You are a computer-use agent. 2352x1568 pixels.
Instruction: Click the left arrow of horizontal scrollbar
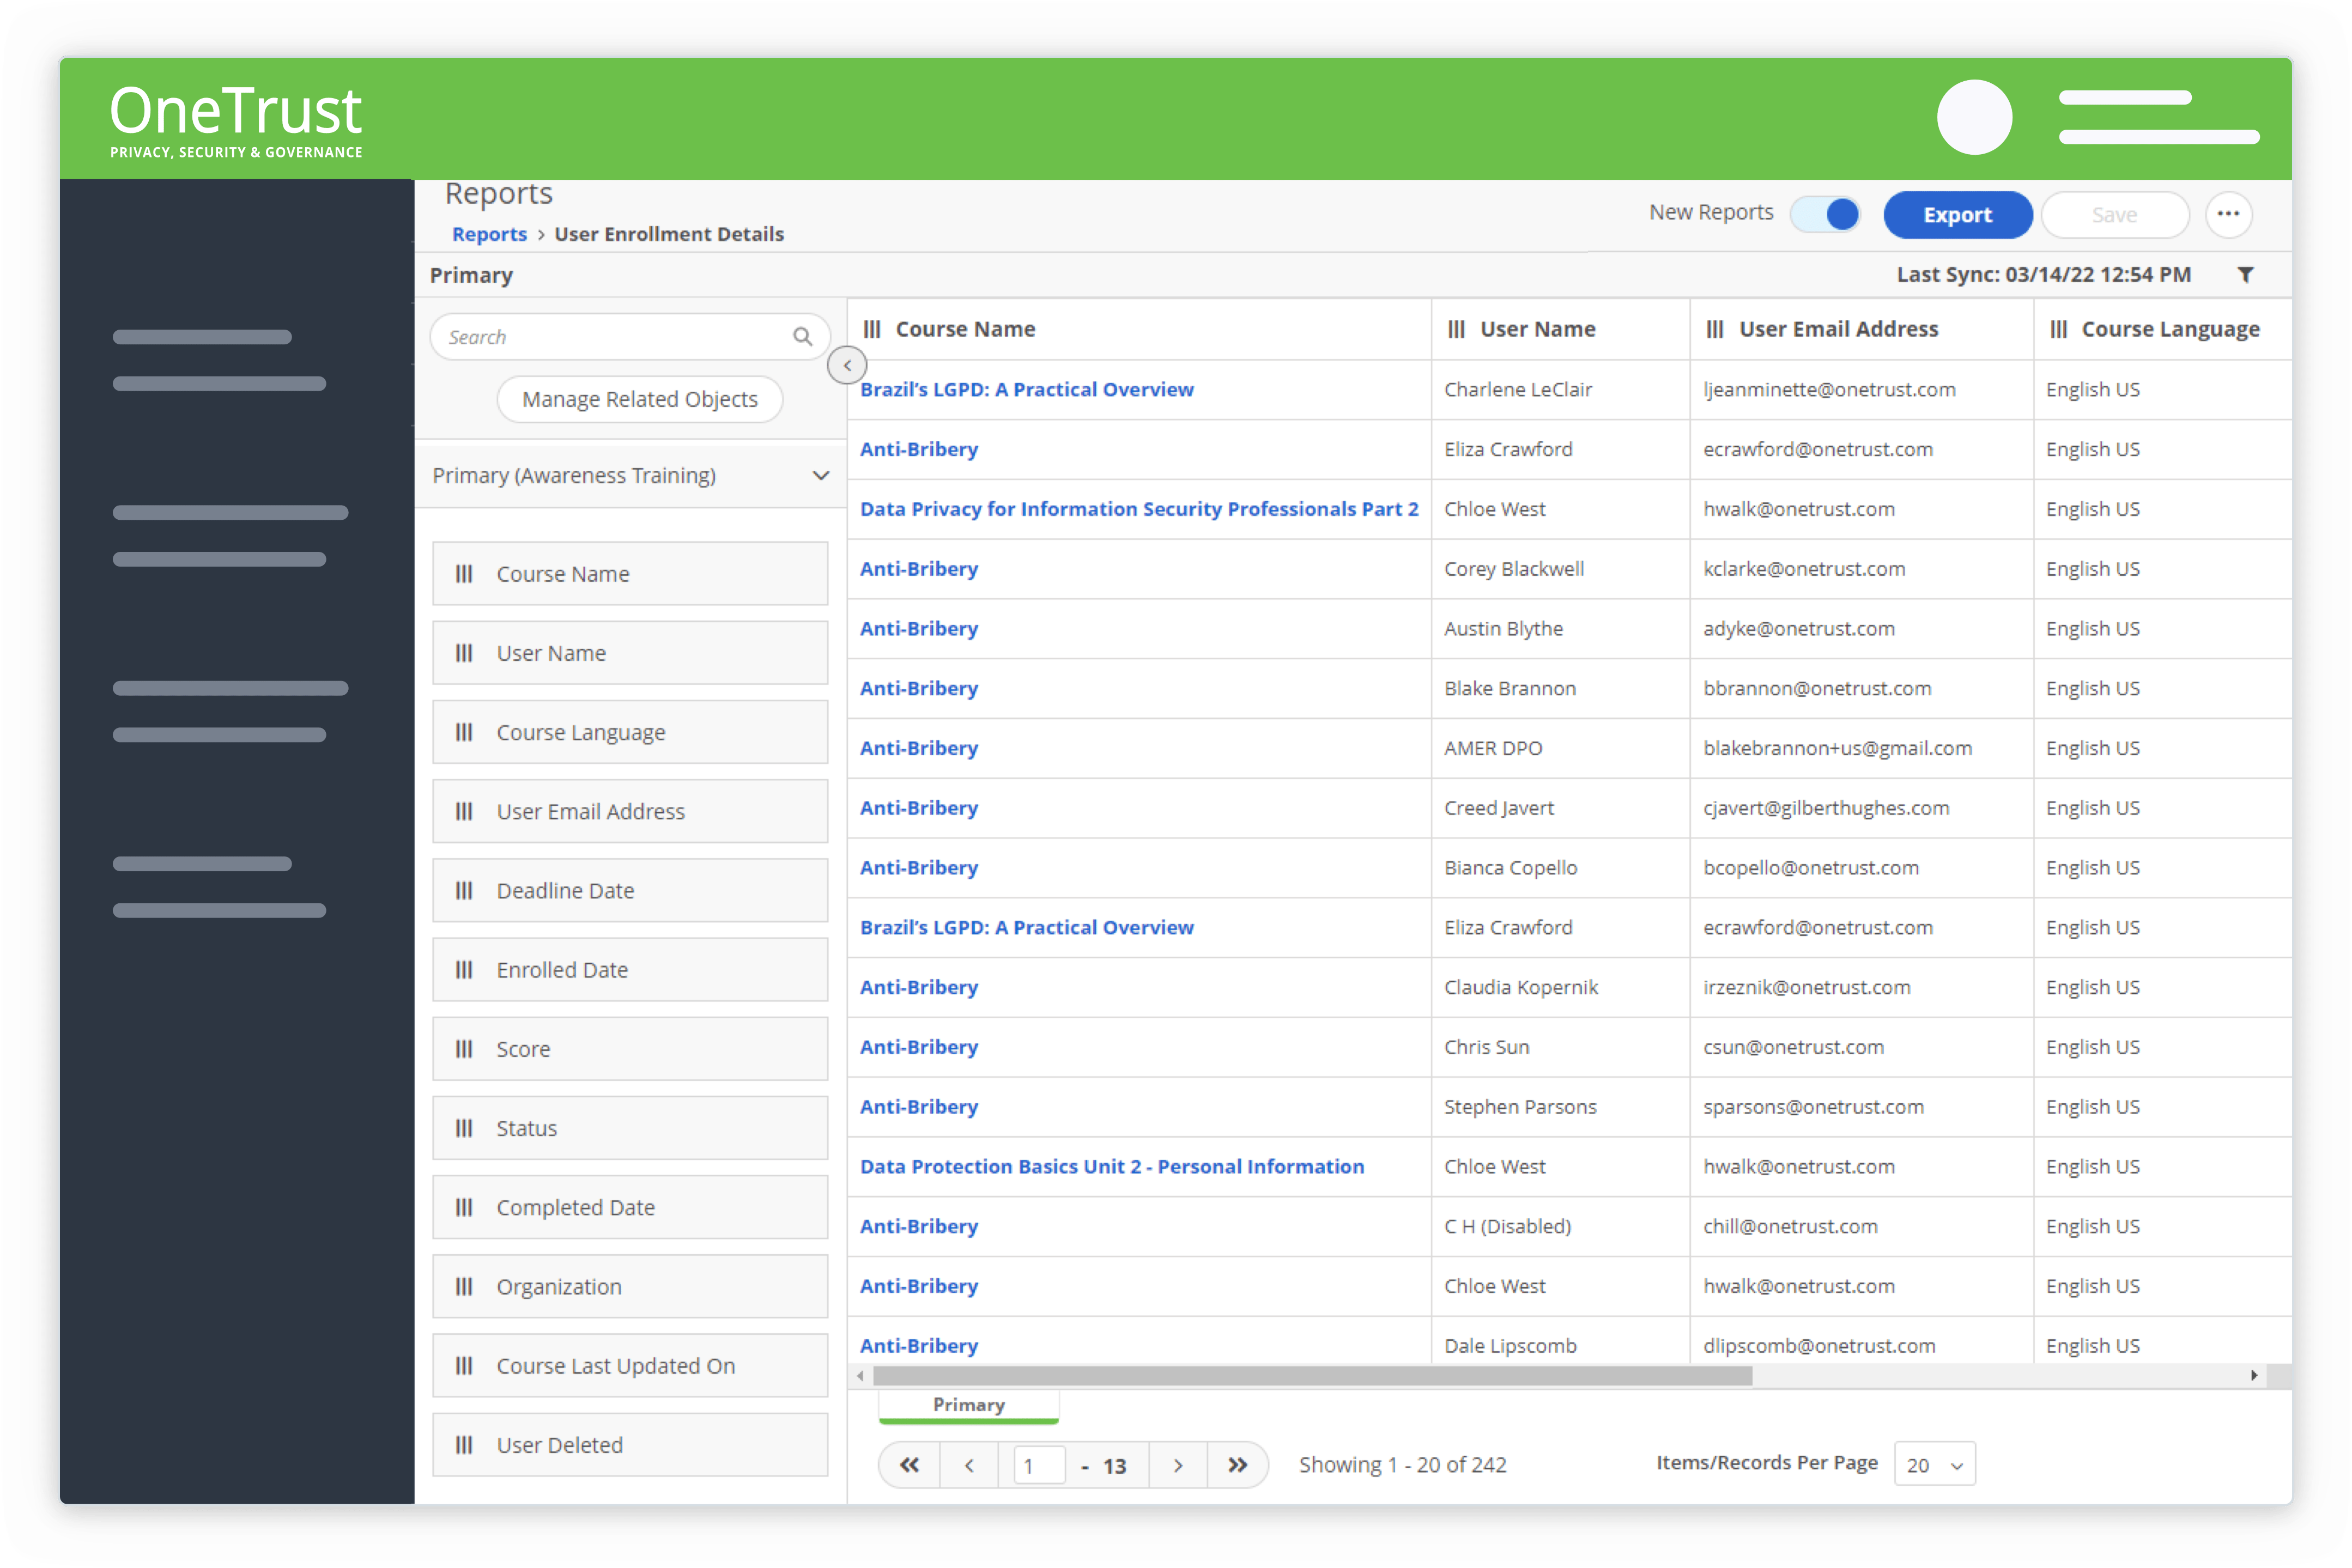point(860,1376)
